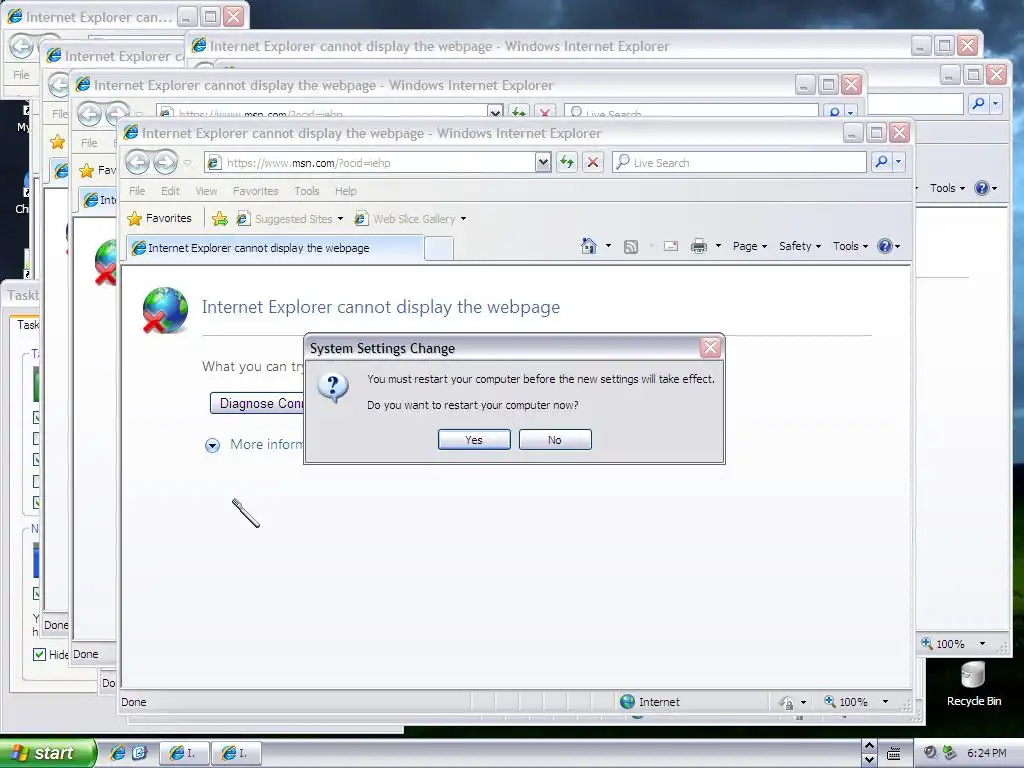Click Tools menu in the back IE window
This screenshot has width=1024, height=768.
(947, 188)
